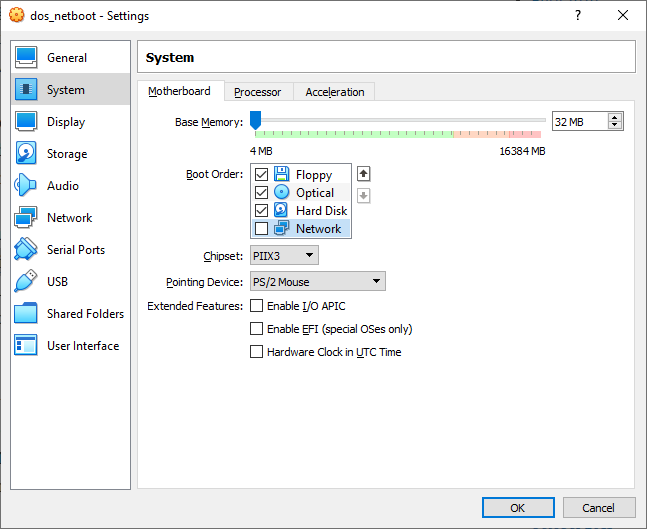Viewport: 647px width, 529px height.
Task: Open the General settings icon
Action: 26,57
